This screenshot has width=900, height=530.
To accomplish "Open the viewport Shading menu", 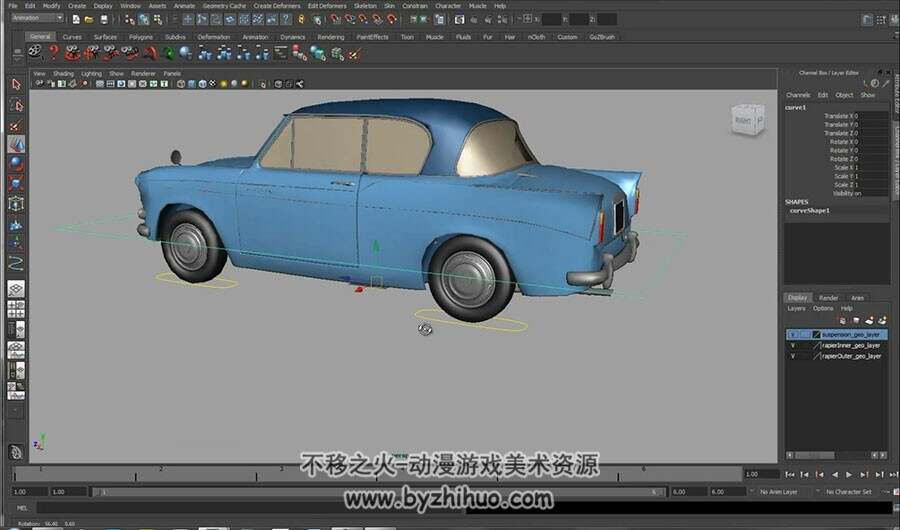I will tap(63, 73).
